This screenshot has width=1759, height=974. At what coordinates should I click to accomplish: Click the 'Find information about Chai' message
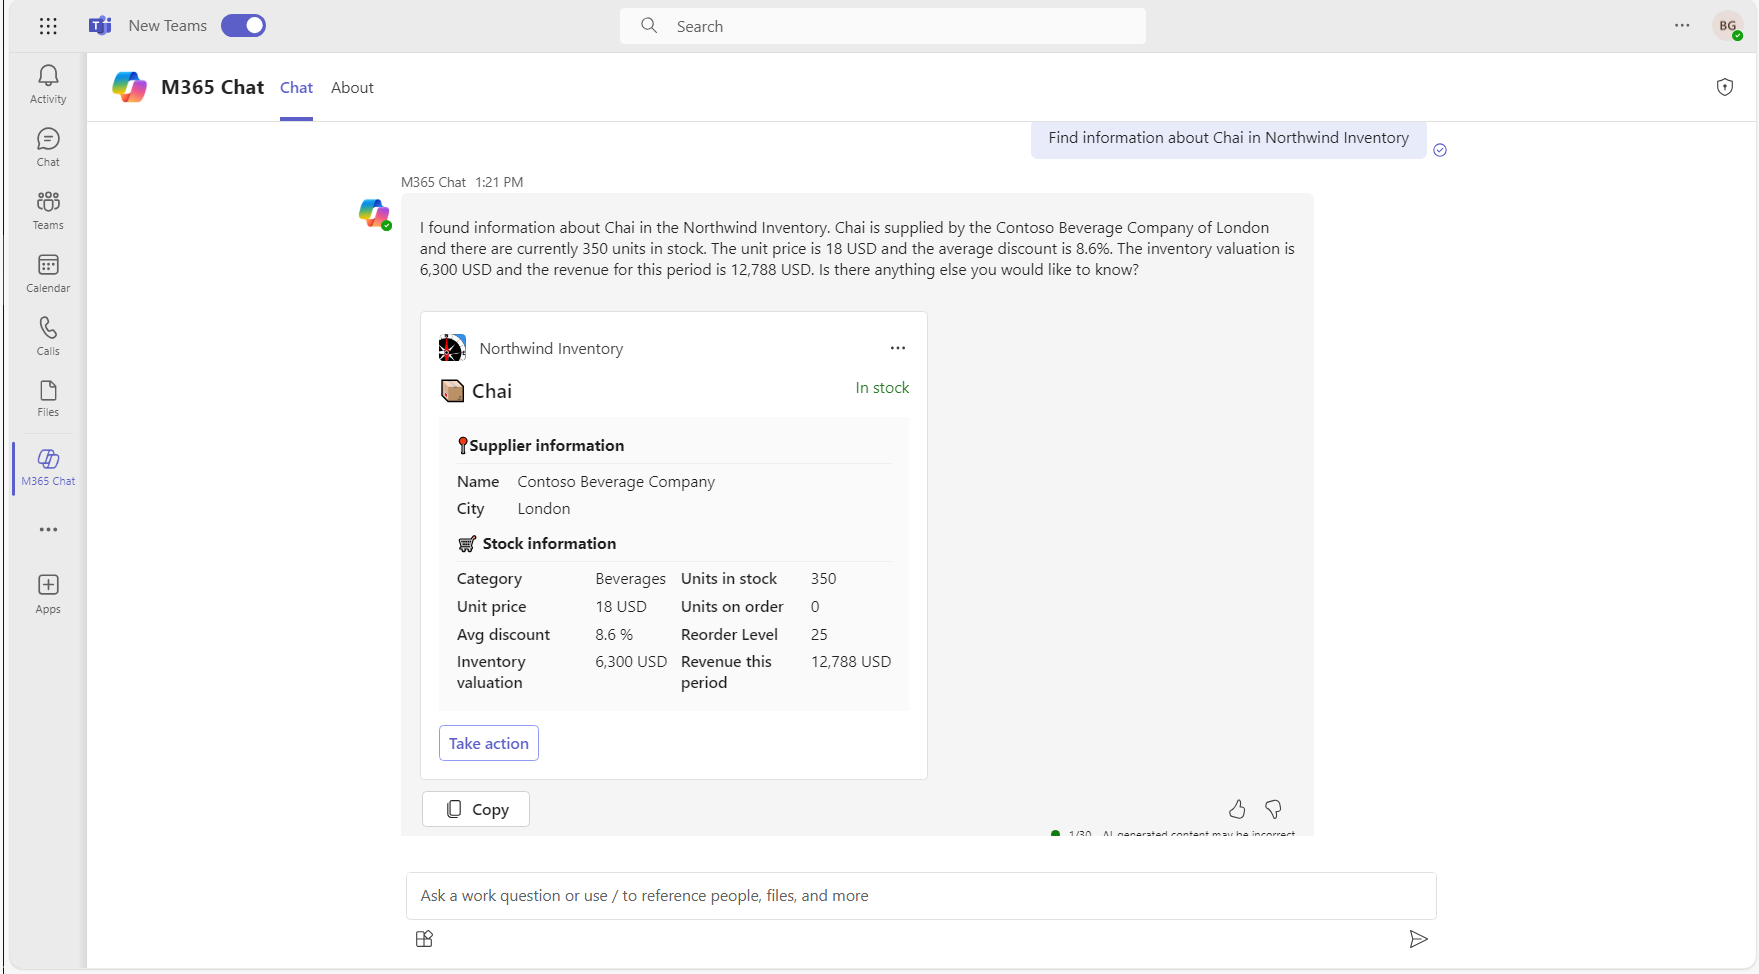[x=1228, y=138]
